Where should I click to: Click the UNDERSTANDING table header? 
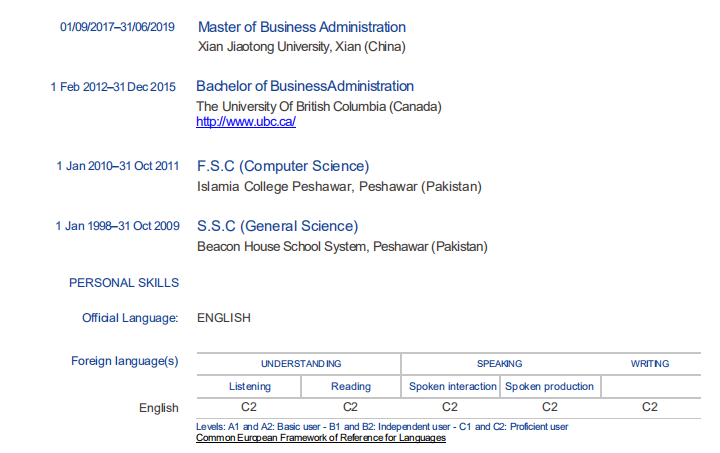301,364
